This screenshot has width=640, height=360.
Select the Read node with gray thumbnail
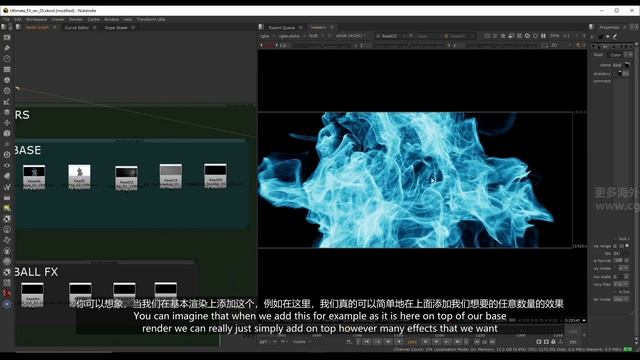tap(171, 176)
